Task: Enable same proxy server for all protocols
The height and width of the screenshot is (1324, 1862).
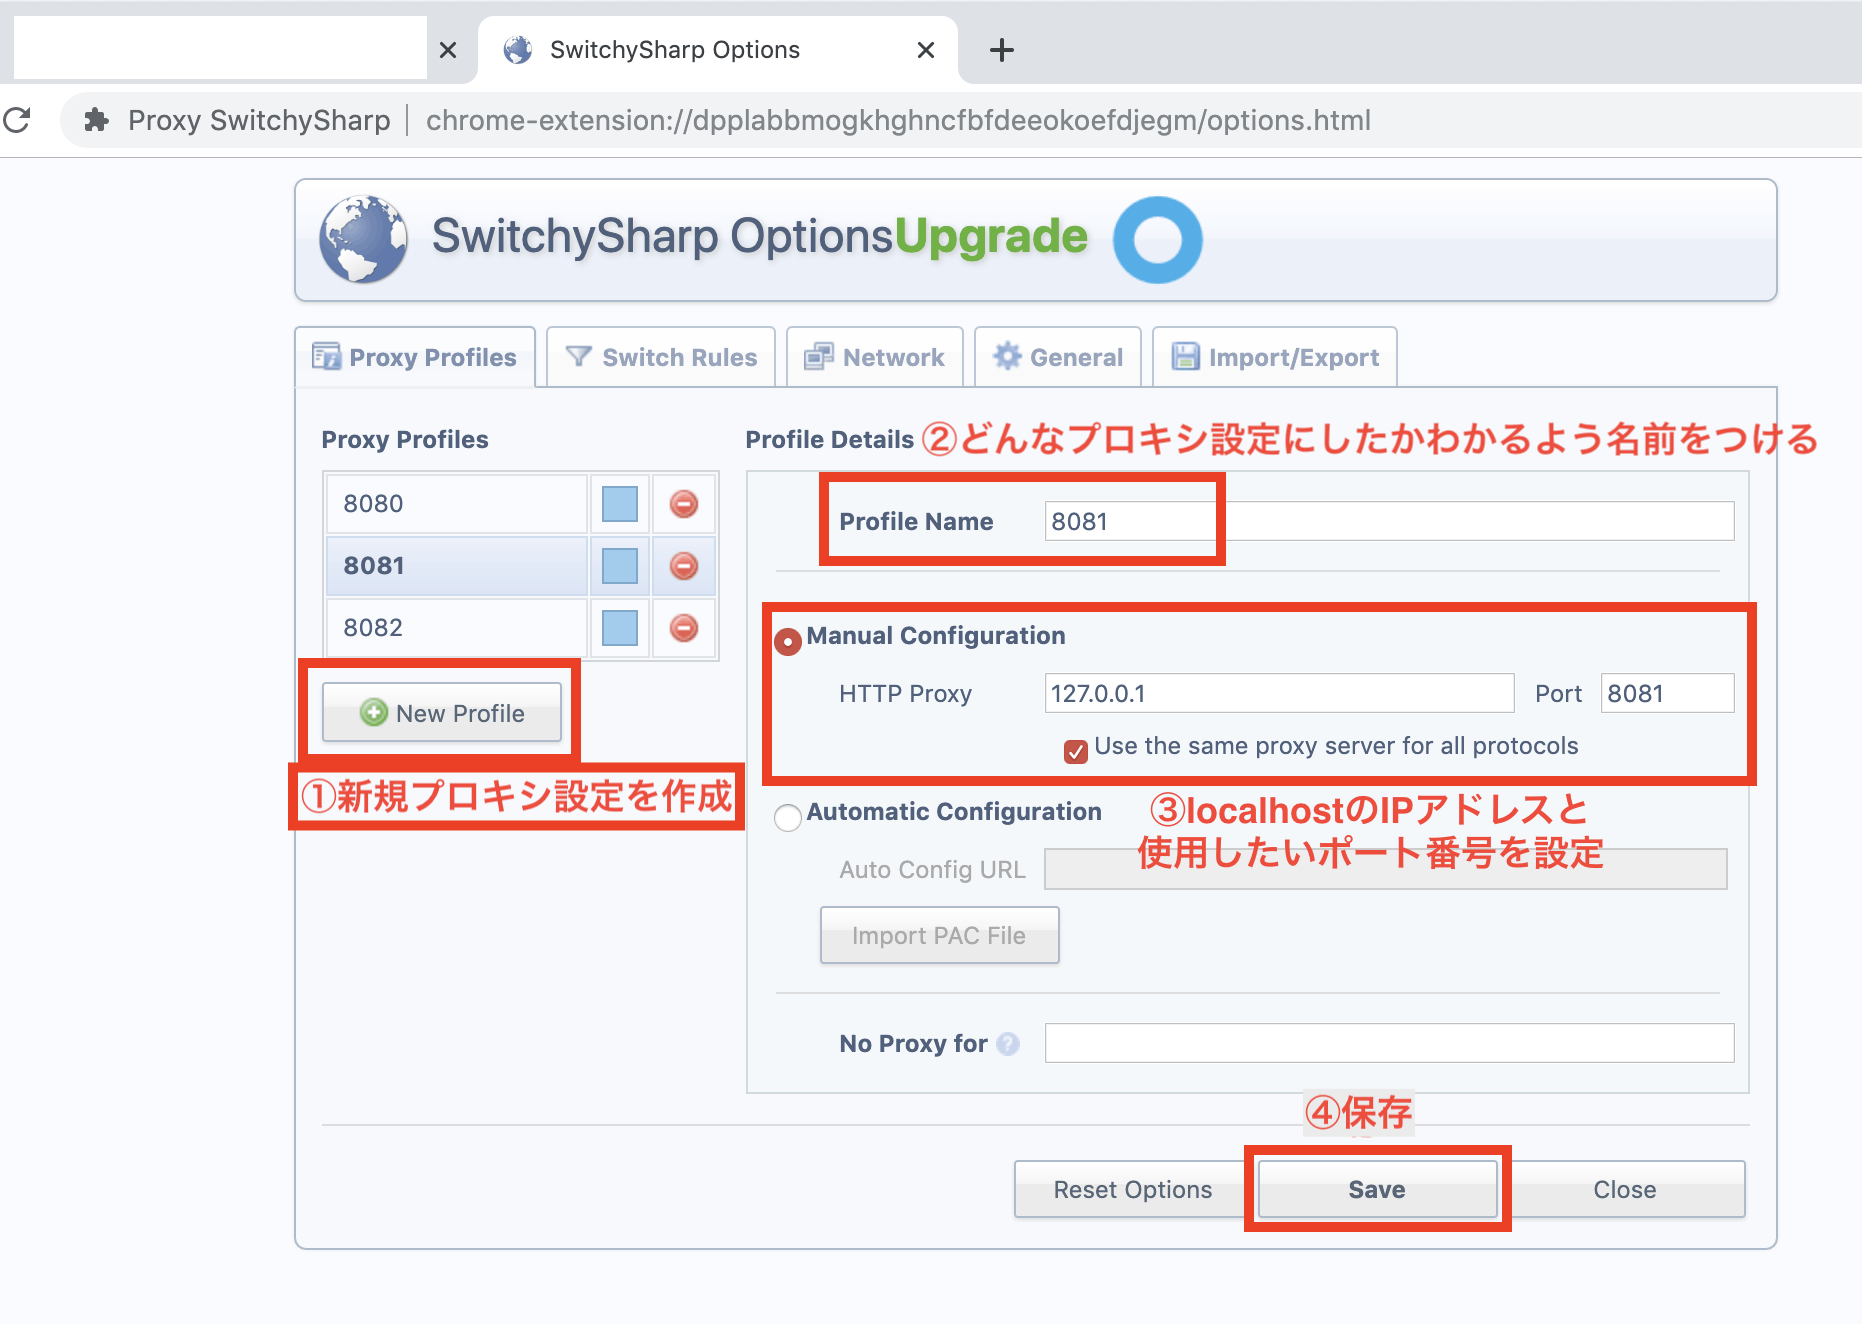Action: [1075, 752]
